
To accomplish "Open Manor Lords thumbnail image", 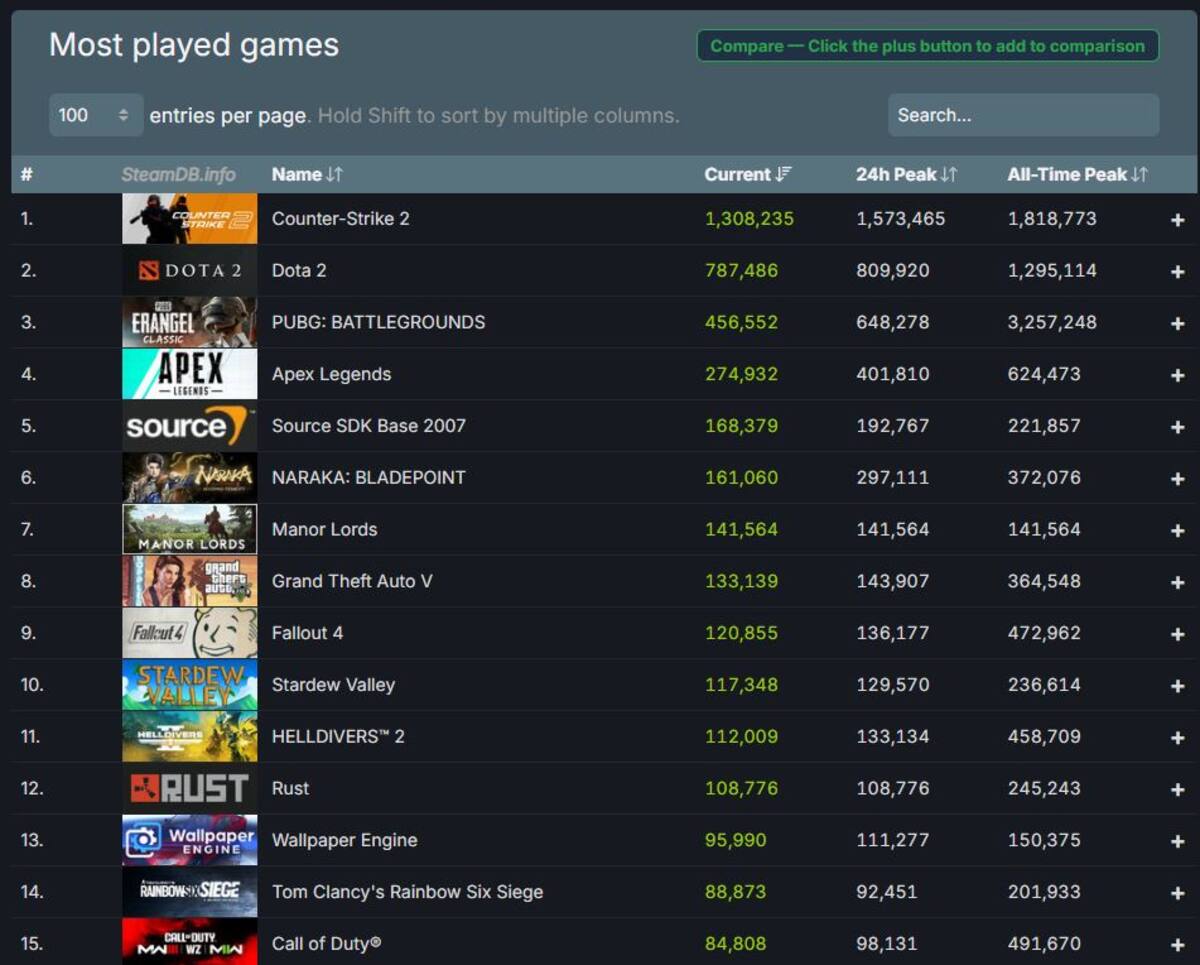I will tap(190, 530).
